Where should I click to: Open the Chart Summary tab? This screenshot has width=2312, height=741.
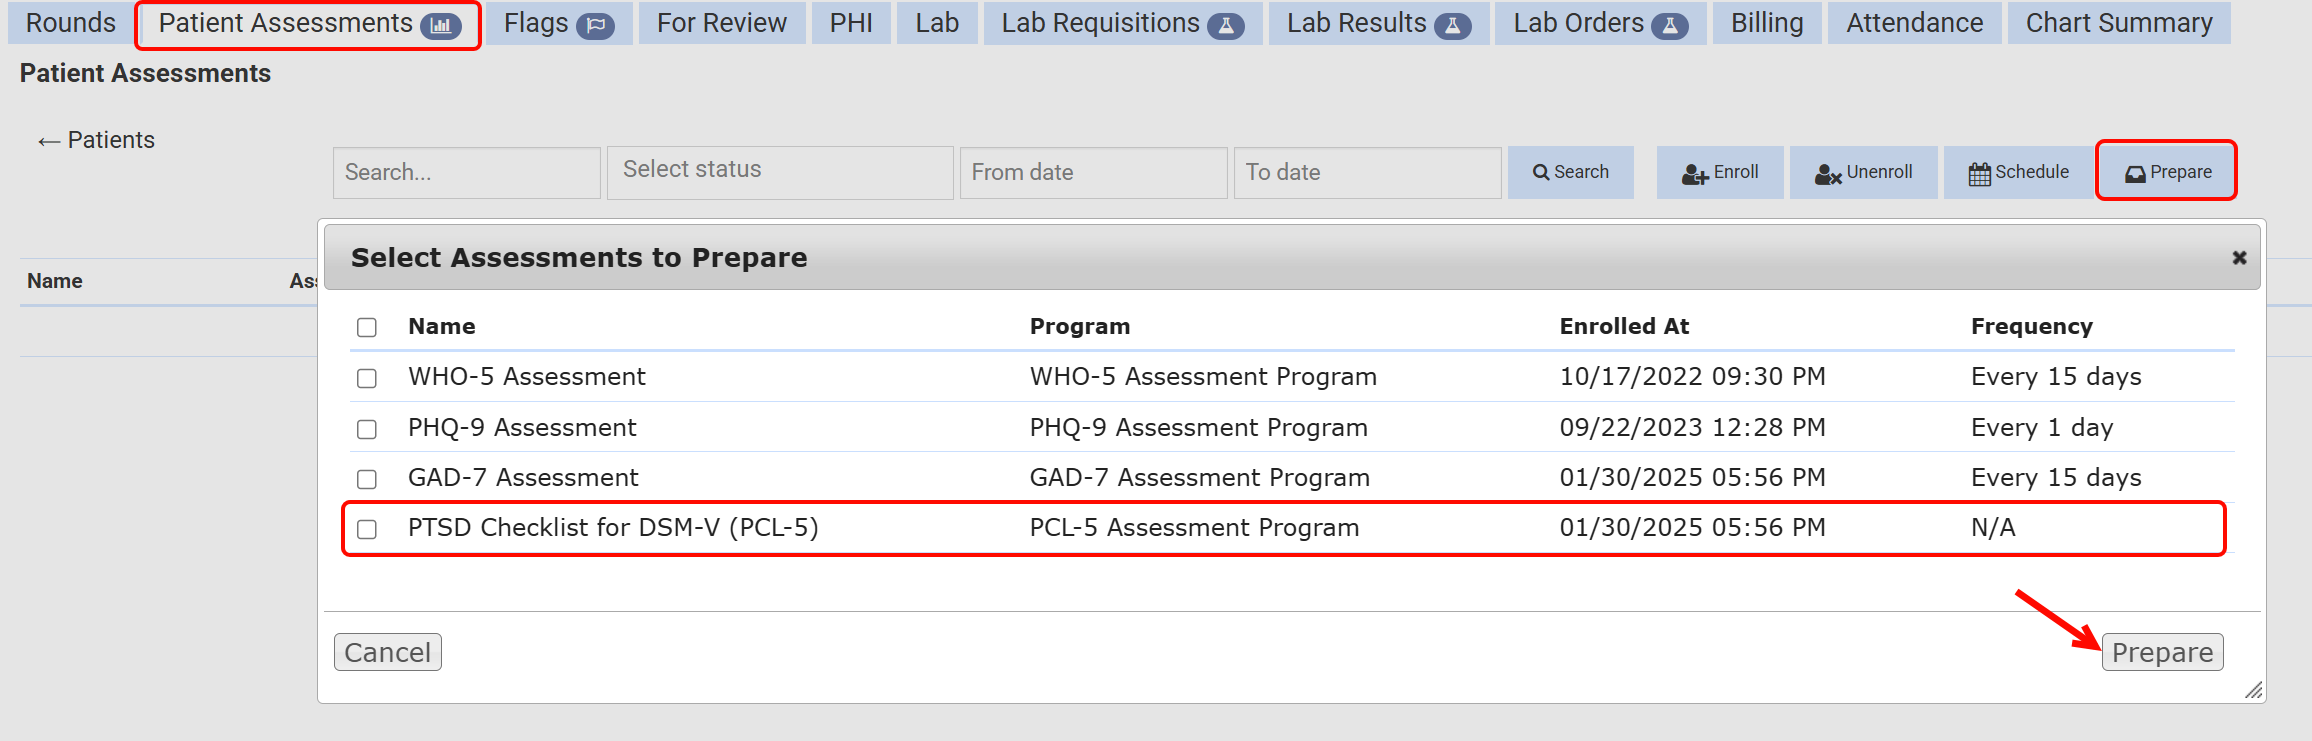[x=2118, y=22]
